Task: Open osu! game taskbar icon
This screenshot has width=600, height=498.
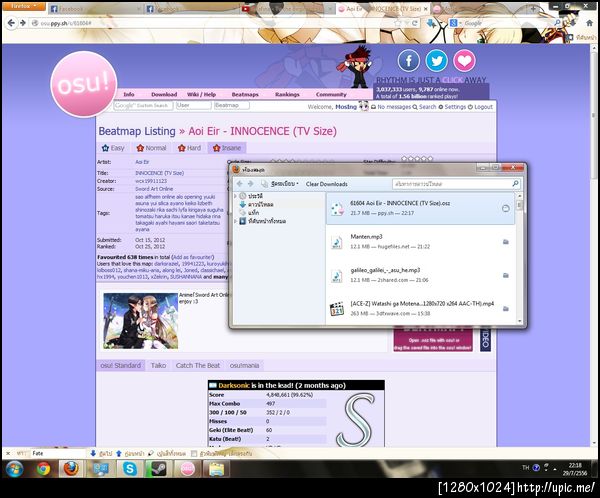Action: click(188, 469)
